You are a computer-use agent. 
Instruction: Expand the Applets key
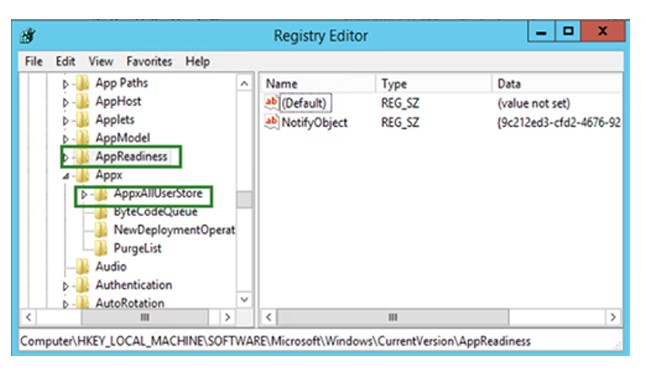(66, 121)
